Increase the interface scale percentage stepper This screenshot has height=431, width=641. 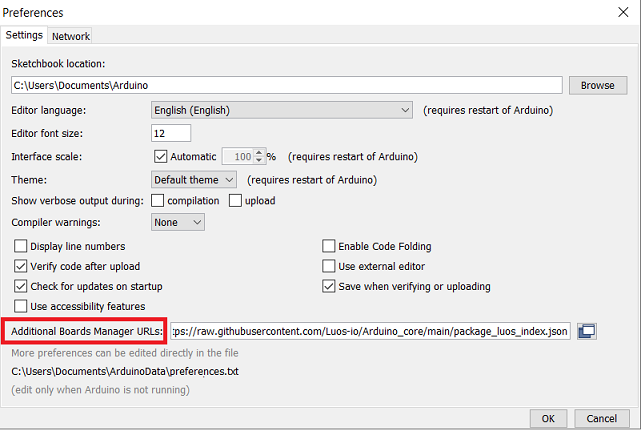click(259, 153)
